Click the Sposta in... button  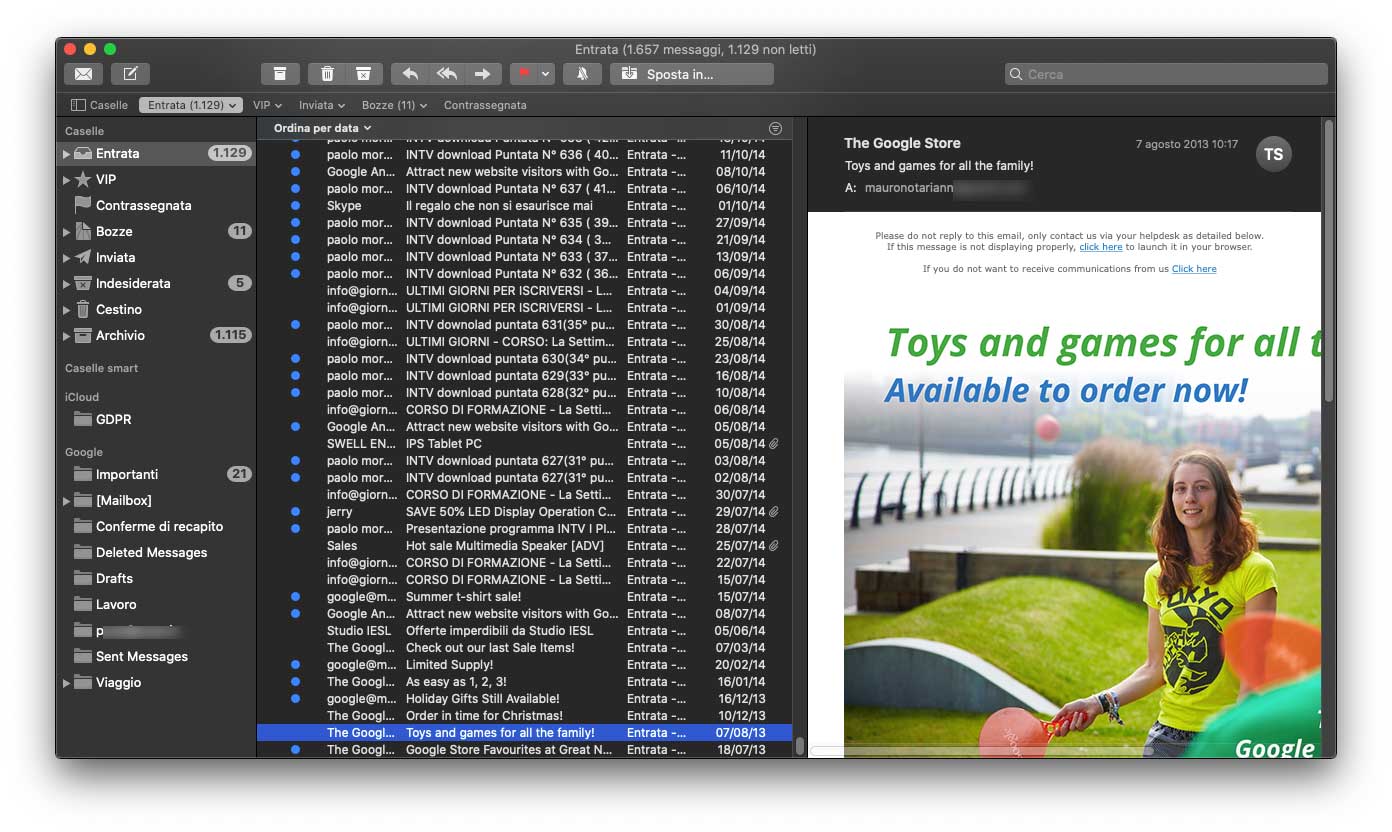pos(692,74)
